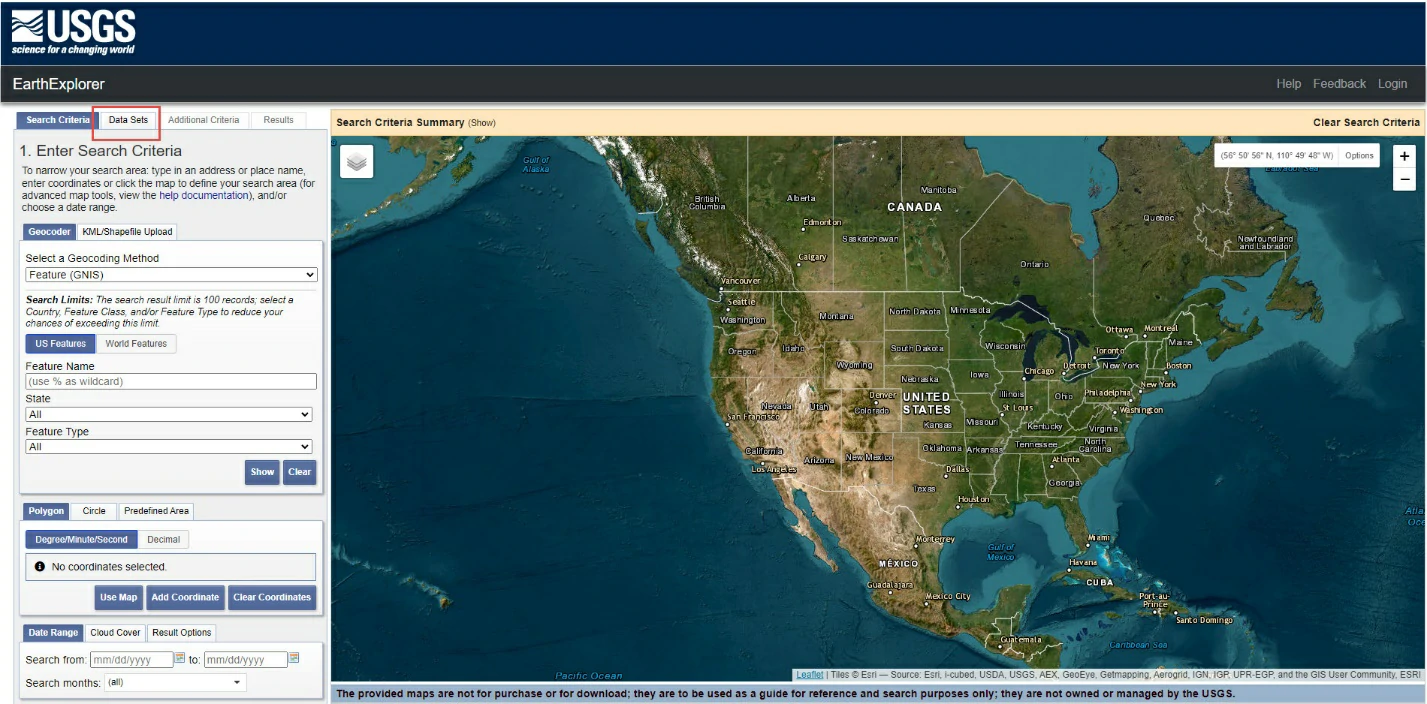Click the USGS logo

point(73,32)
